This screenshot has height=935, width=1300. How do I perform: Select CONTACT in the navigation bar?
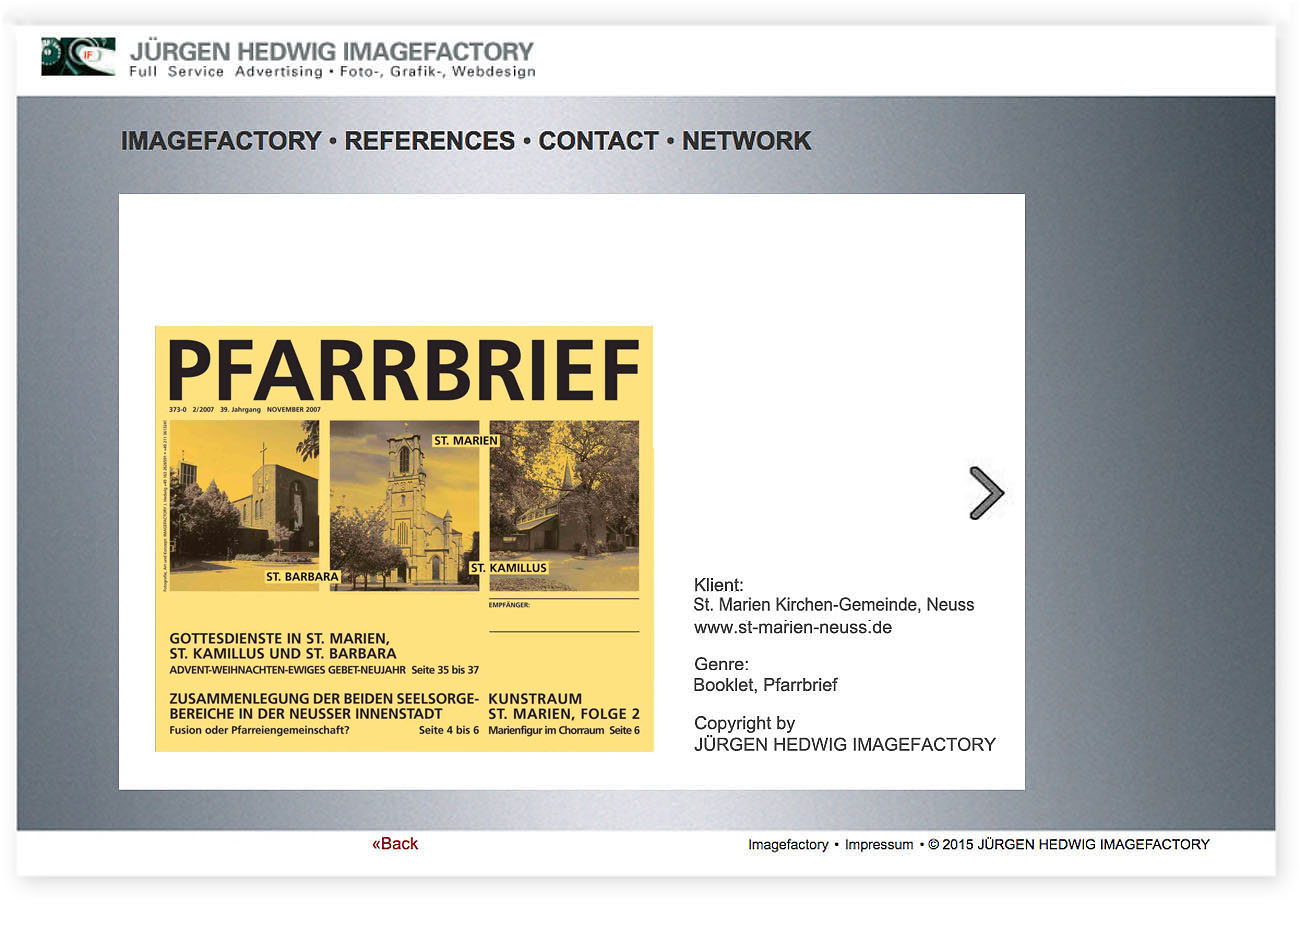tap(598, 141)
